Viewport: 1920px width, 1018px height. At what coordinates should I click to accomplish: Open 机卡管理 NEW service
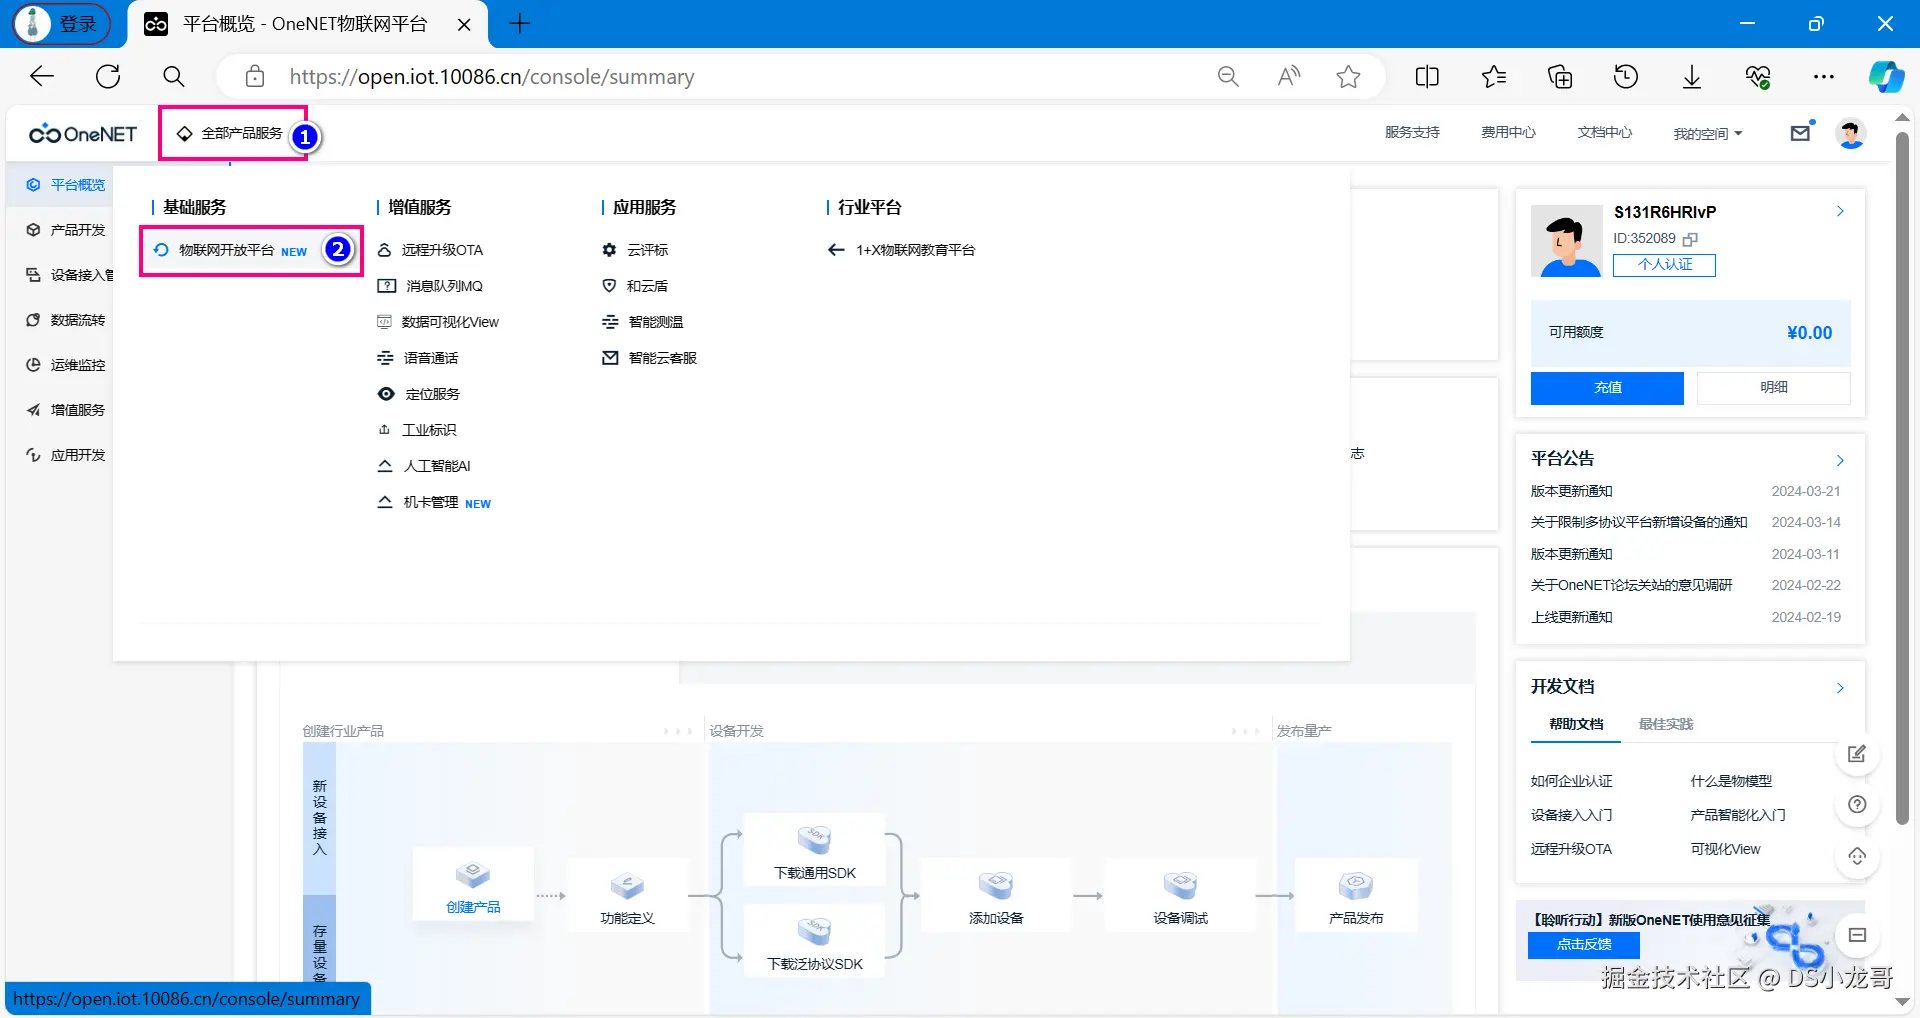(434, 503)
